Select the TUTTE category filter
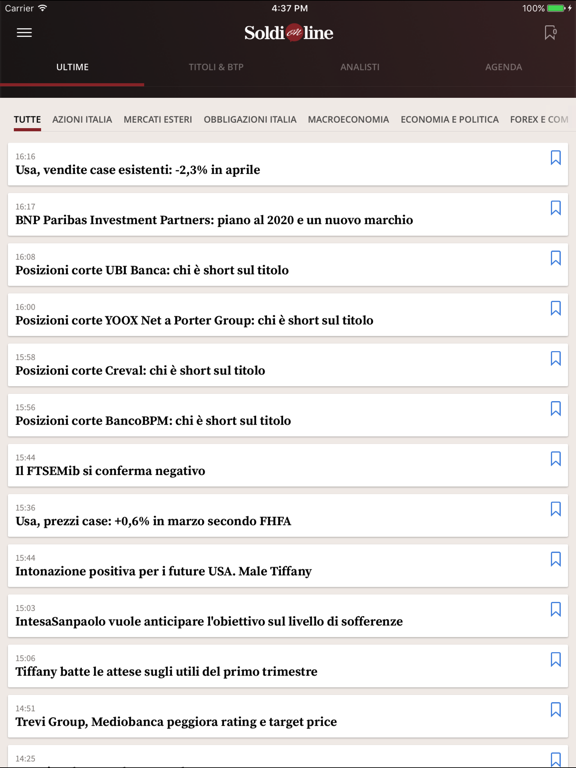This screenshot has height=768, width=576. click(27, 120)
